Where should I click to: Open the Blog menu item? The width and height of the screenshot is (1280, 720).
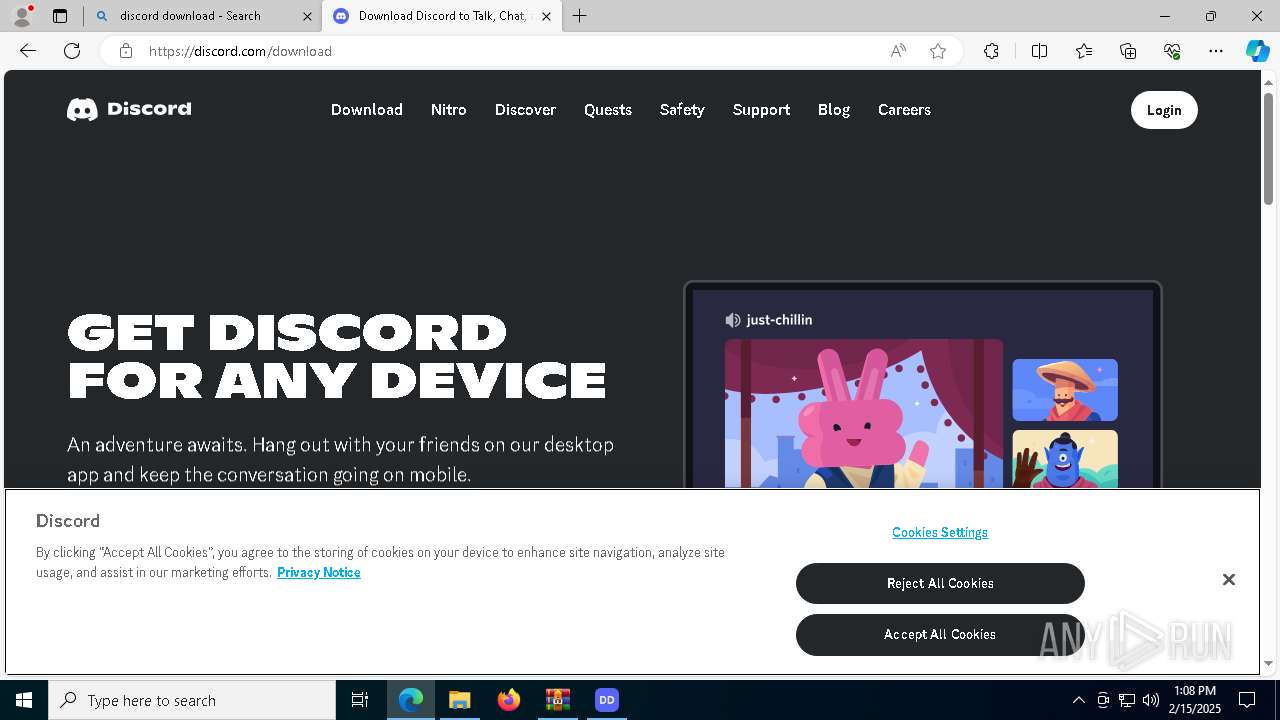[834, 110]
